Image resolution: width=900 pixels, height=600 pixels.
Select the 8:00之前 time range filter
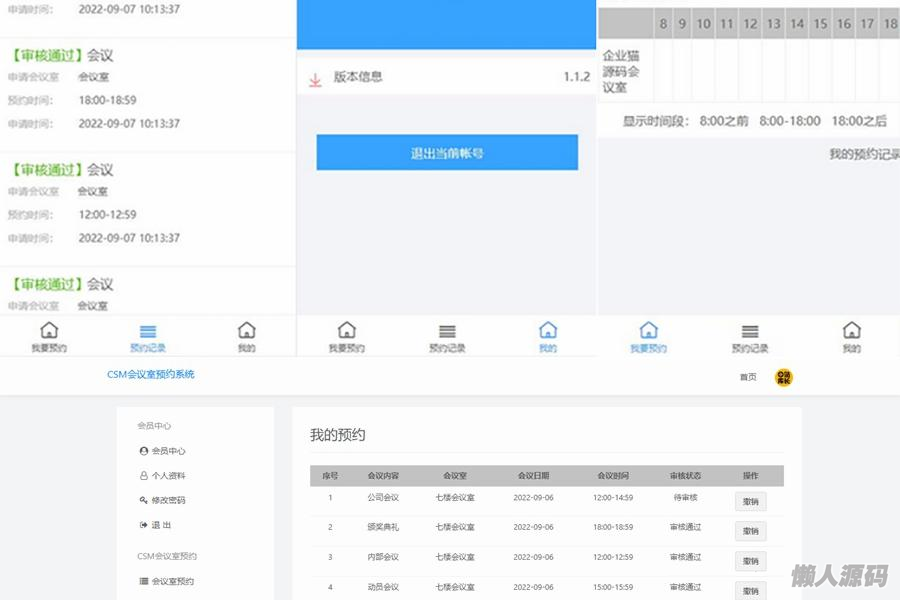tap(723, 121)
